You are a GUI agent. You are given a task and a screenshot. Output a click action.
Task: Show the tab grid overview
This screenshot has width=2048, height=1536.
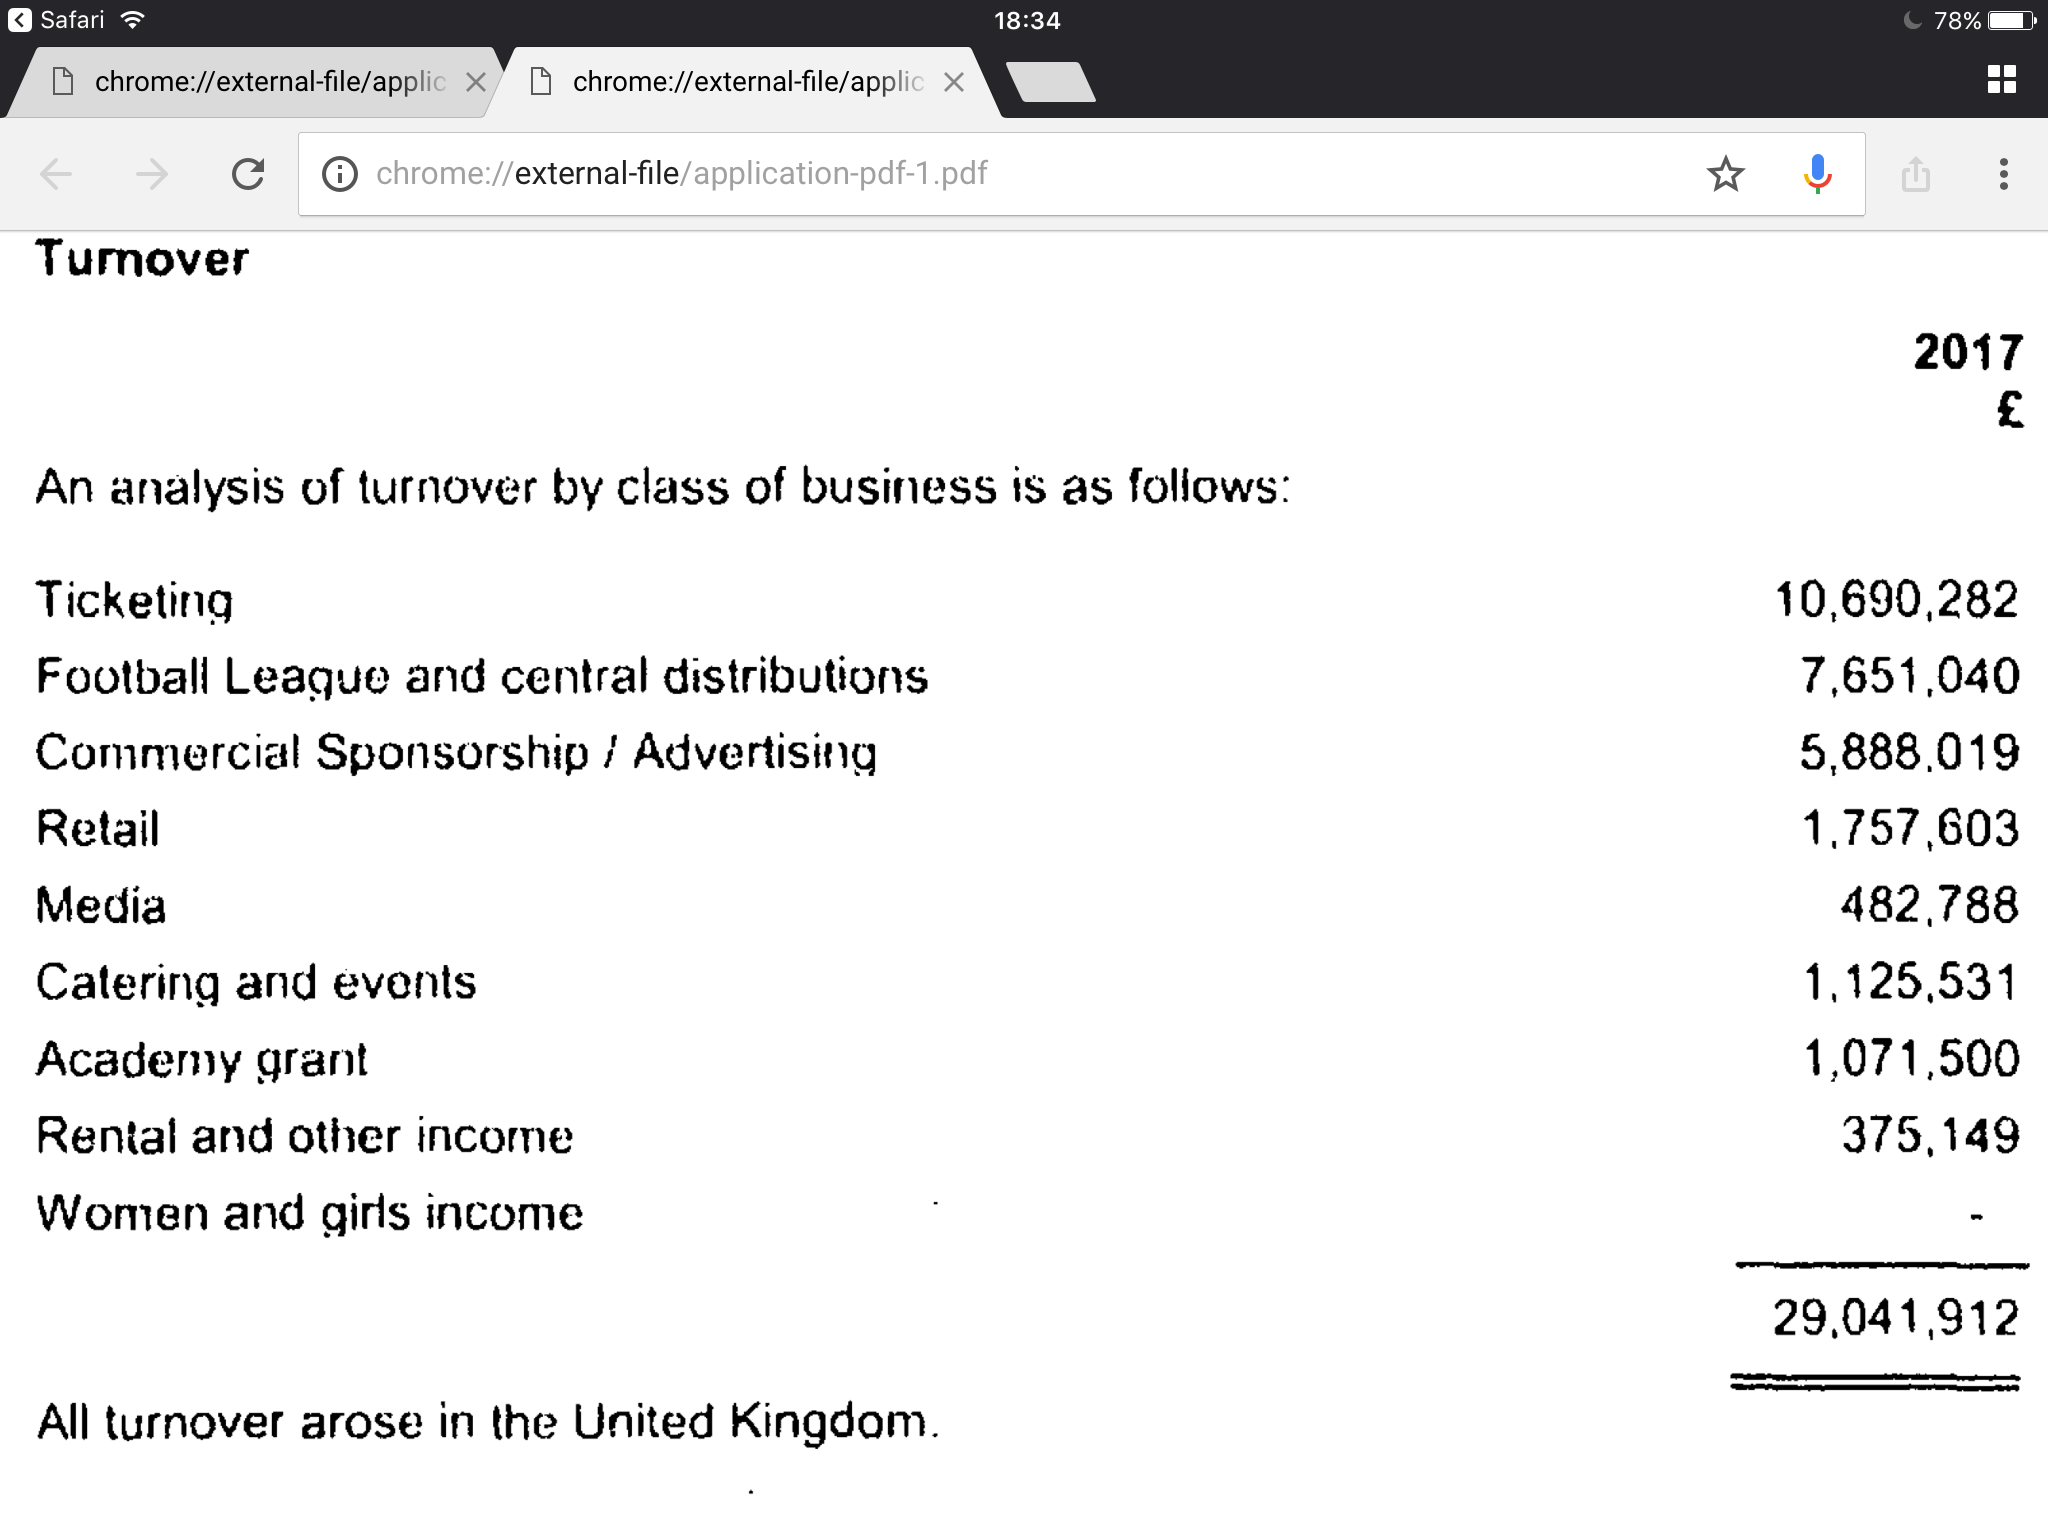click(x=2002, y=80)
